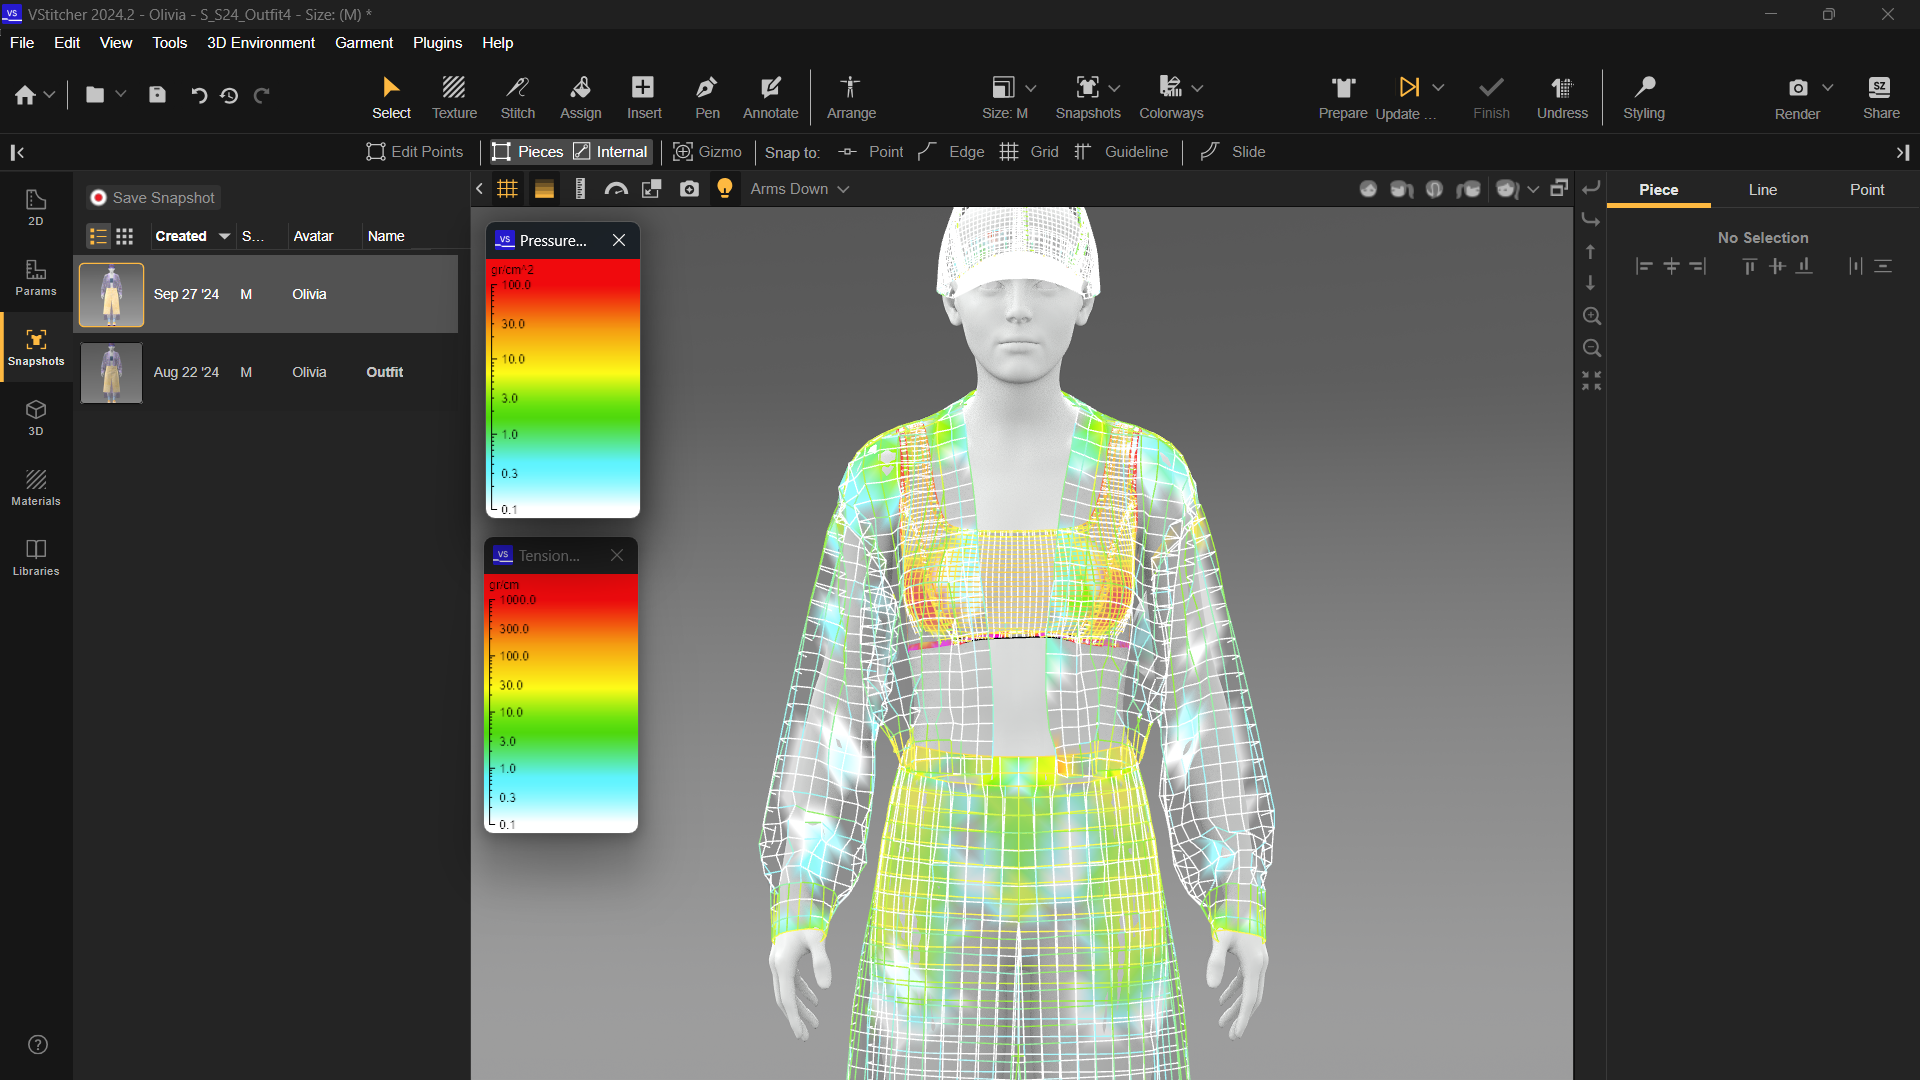Activate the Pen tool
The image size is (1920, 1080).
pos(707,96)
